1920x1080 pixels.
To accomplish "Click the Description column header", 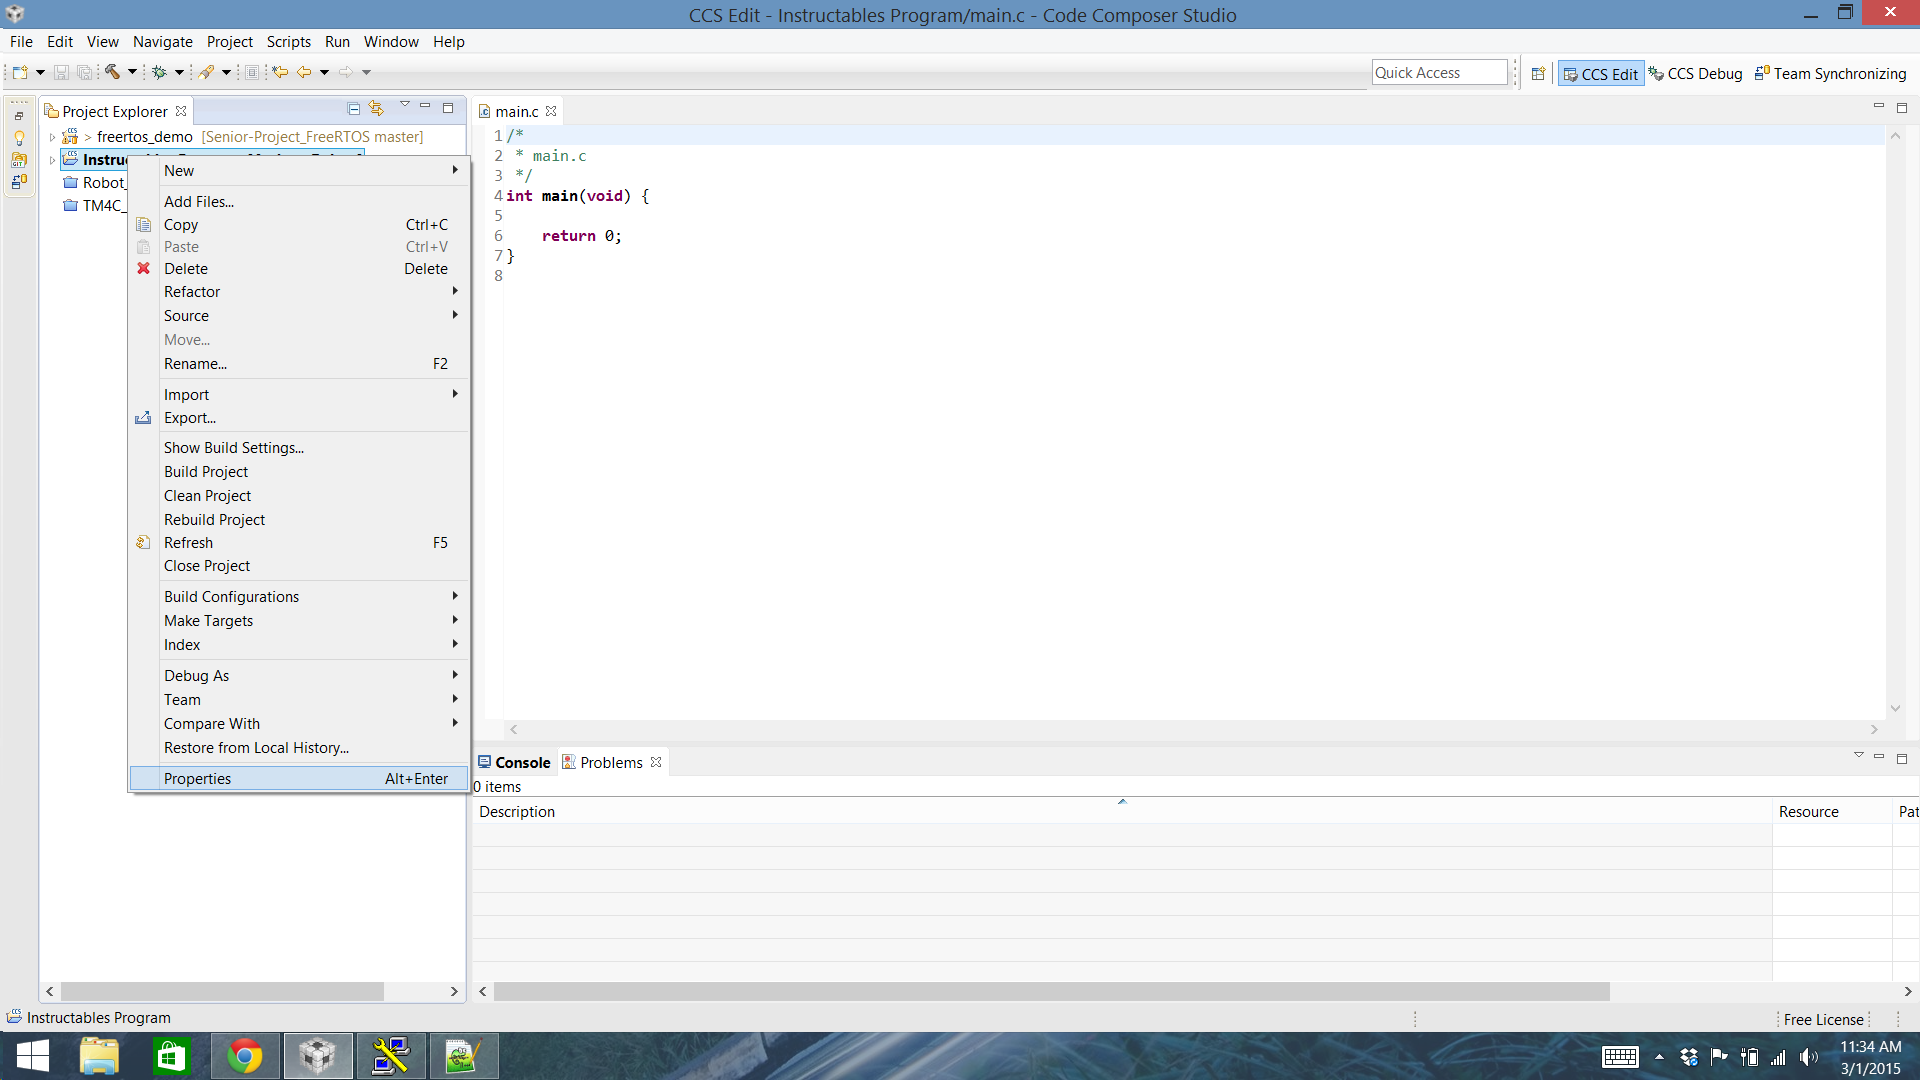I will tap(1121, 812).
